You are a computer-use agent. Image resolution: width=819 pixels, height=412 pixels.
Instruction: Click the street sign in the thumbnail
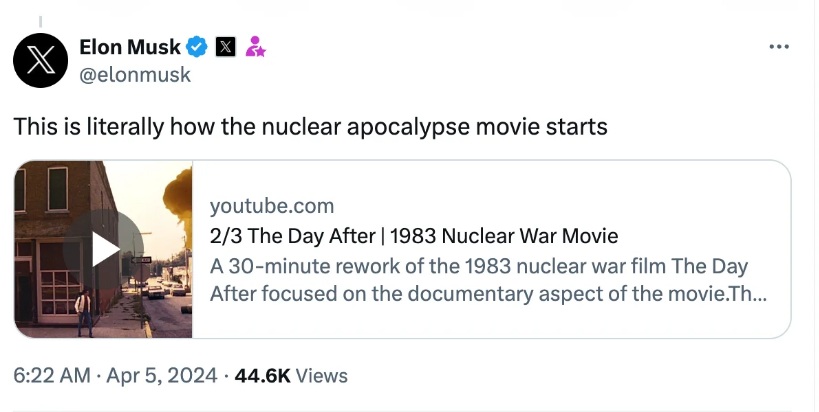tap(142, 260)
